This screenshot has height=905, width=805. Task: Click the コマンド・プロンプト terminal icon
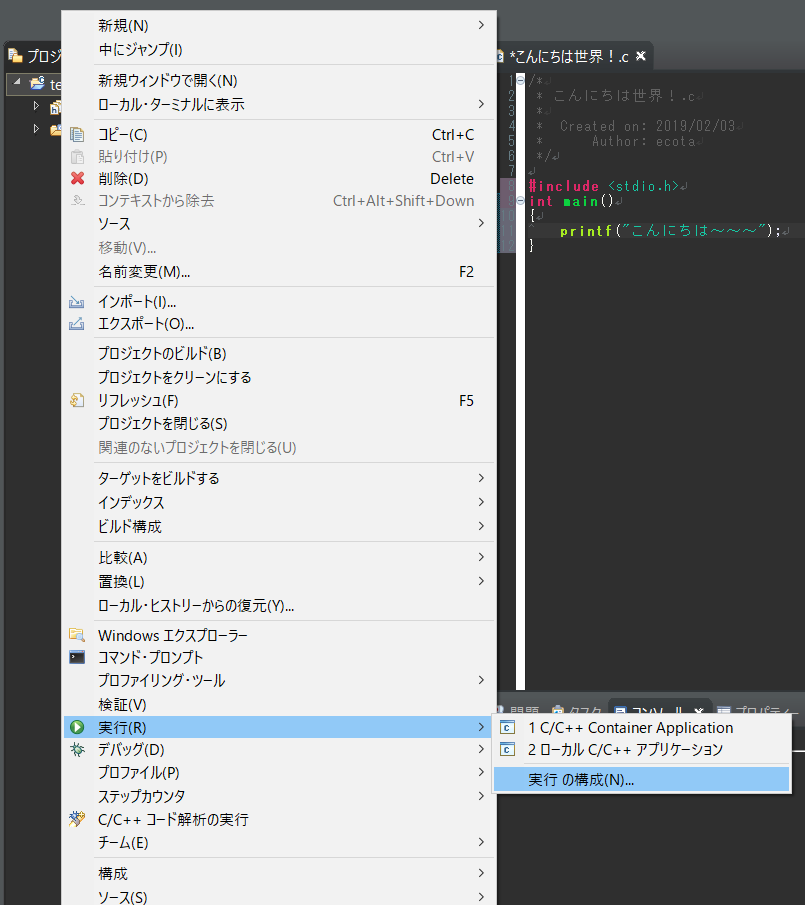click(x=77, y=657)
